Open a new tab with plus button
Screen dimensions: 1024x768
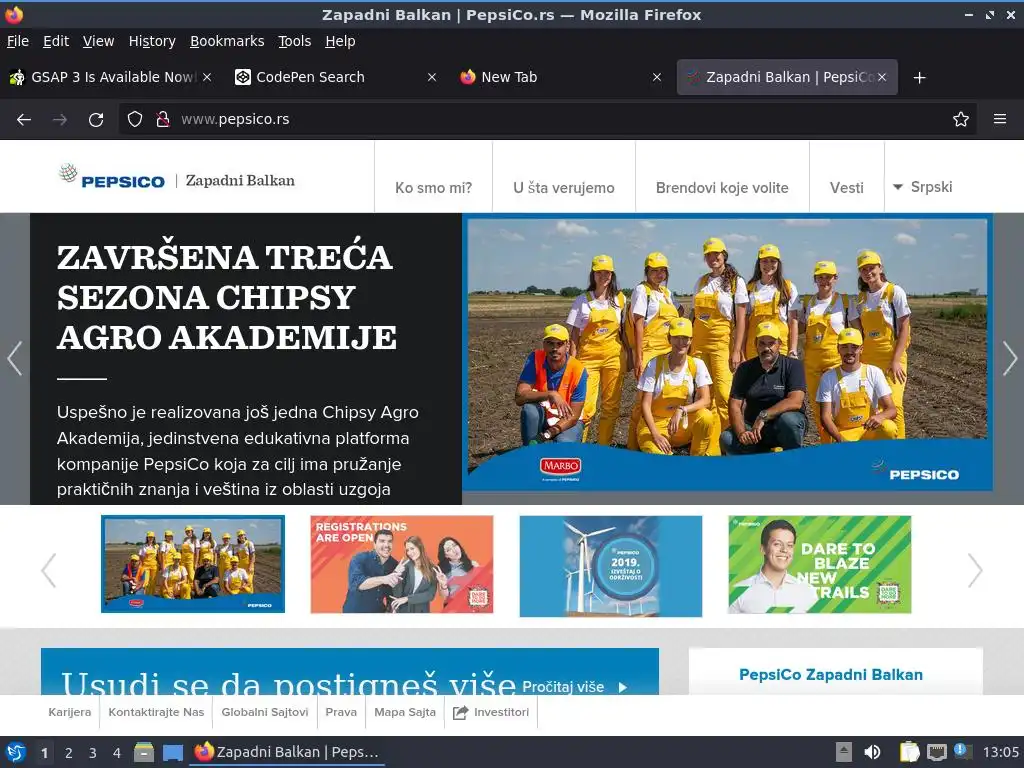tap(920, 78)
